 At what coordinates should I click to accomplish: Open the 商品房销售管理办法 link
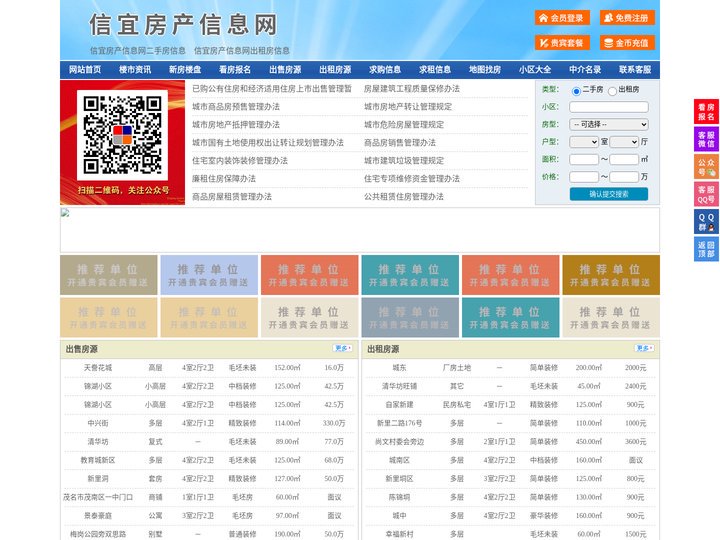tap(400, 142)
